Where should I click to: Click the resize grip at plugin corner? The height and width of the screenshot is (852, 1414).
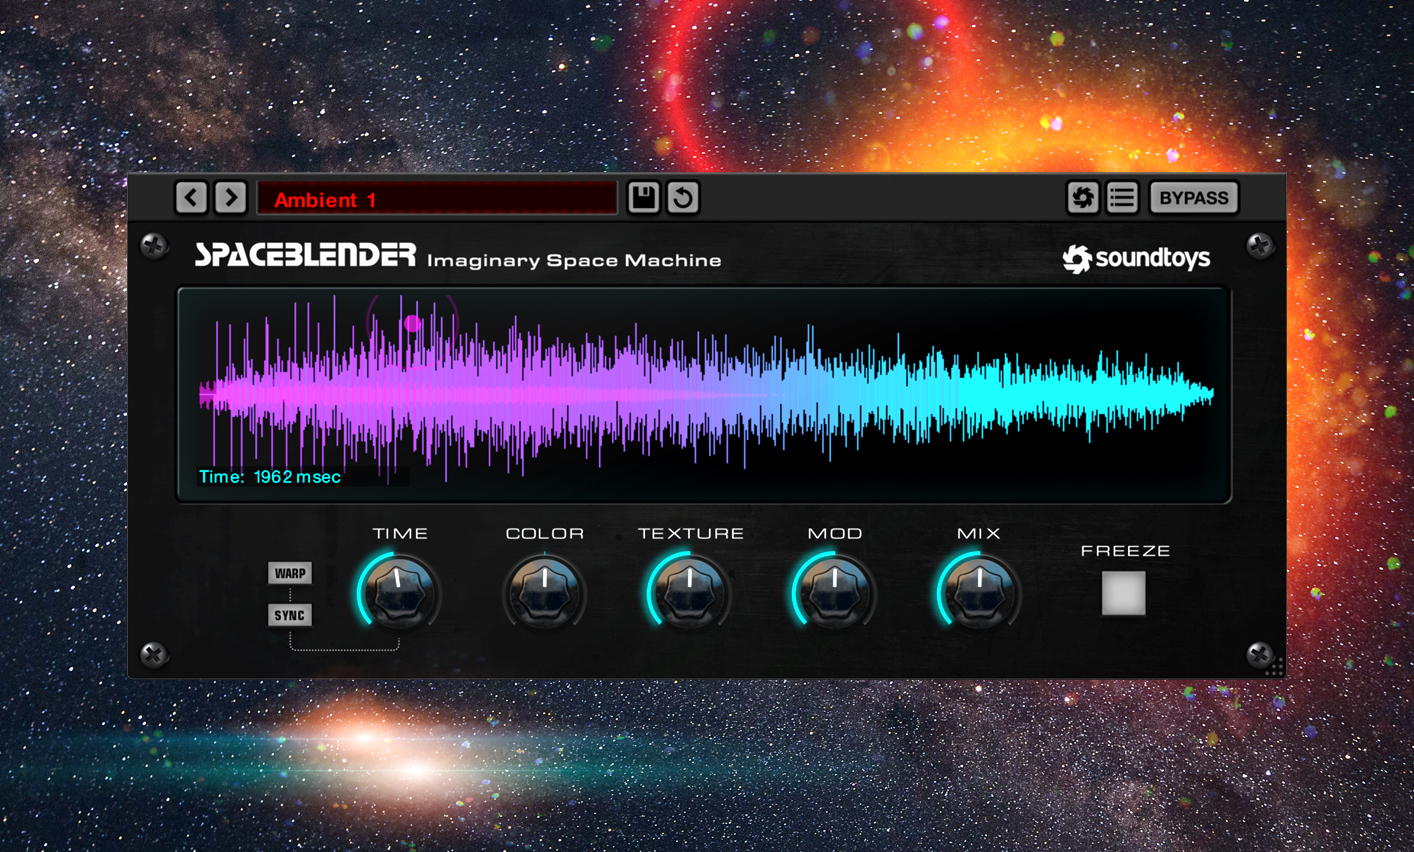(x=1274, y=667)
